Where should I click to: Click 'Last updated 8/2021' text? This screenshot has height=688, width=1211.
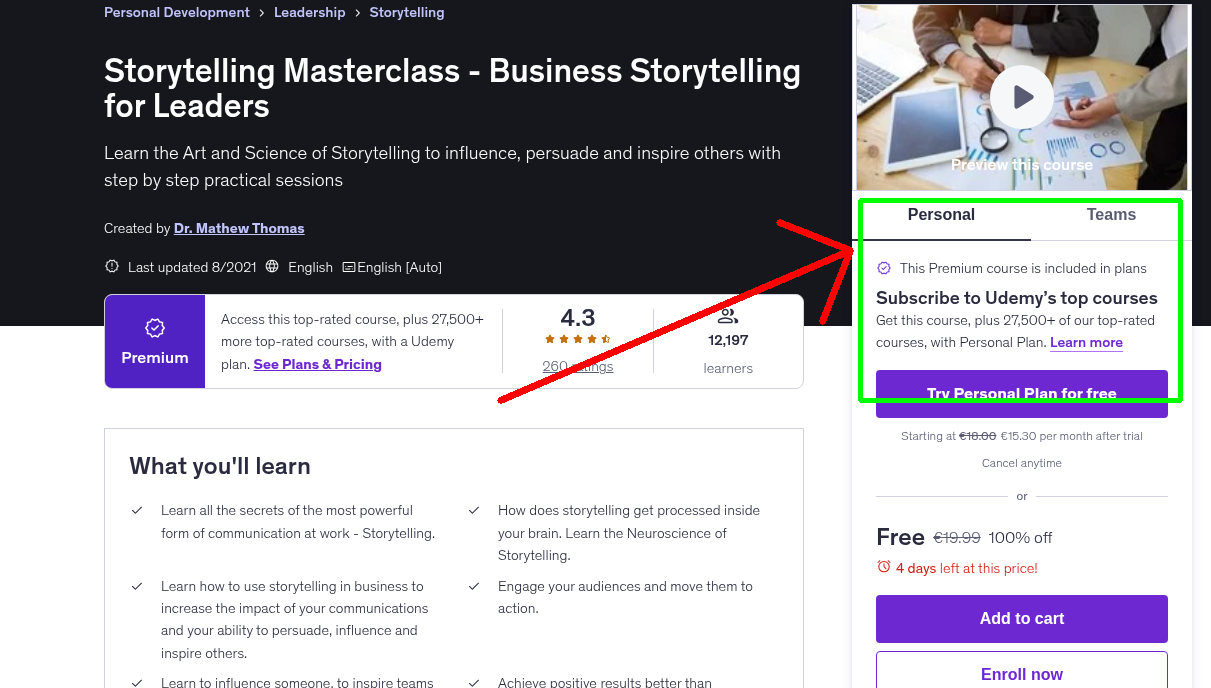point(192,267)
